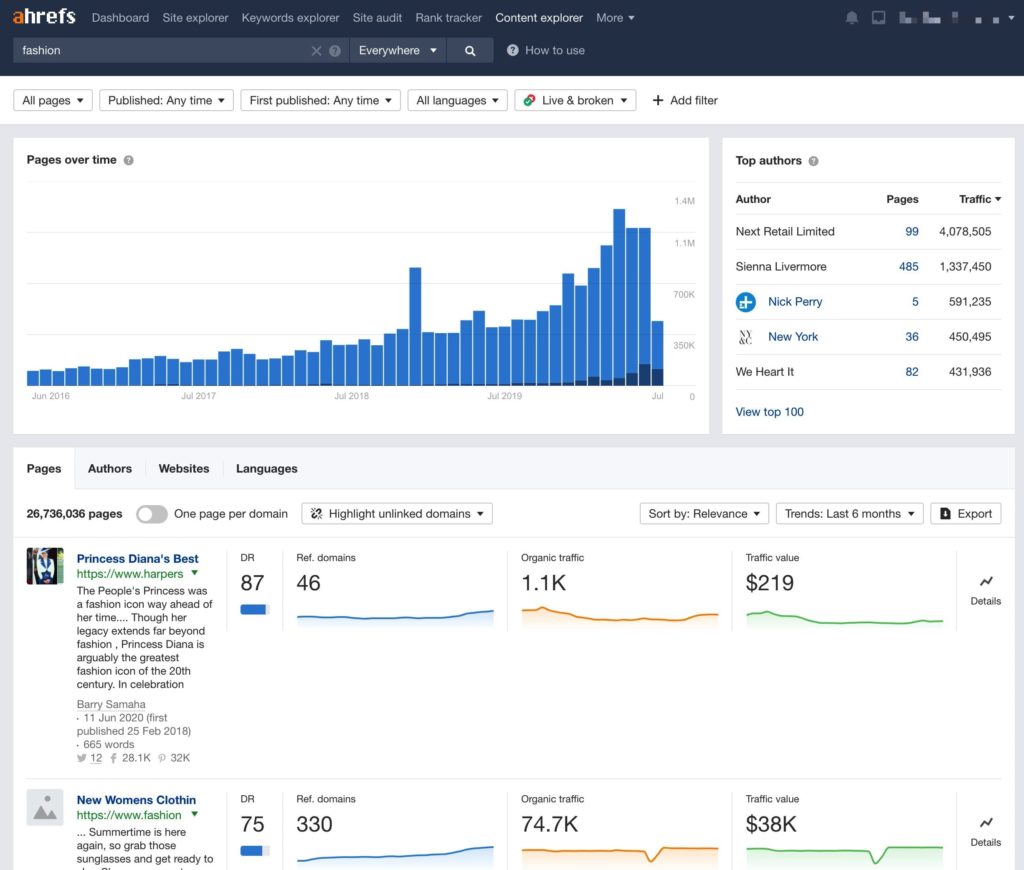Viewport: 1024px width, 870px height.
Task: Open Details chart icon for New Womens Clothing
Action: pos(985,822)
